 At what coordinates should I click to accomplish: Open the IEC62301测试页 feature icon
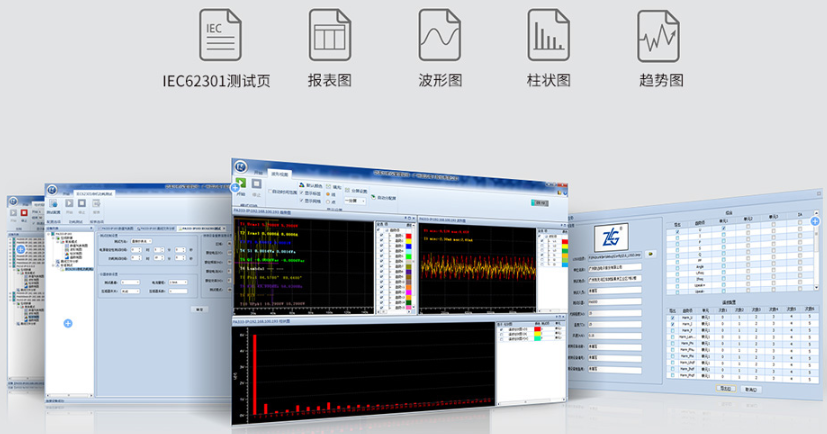pos(220,35)
